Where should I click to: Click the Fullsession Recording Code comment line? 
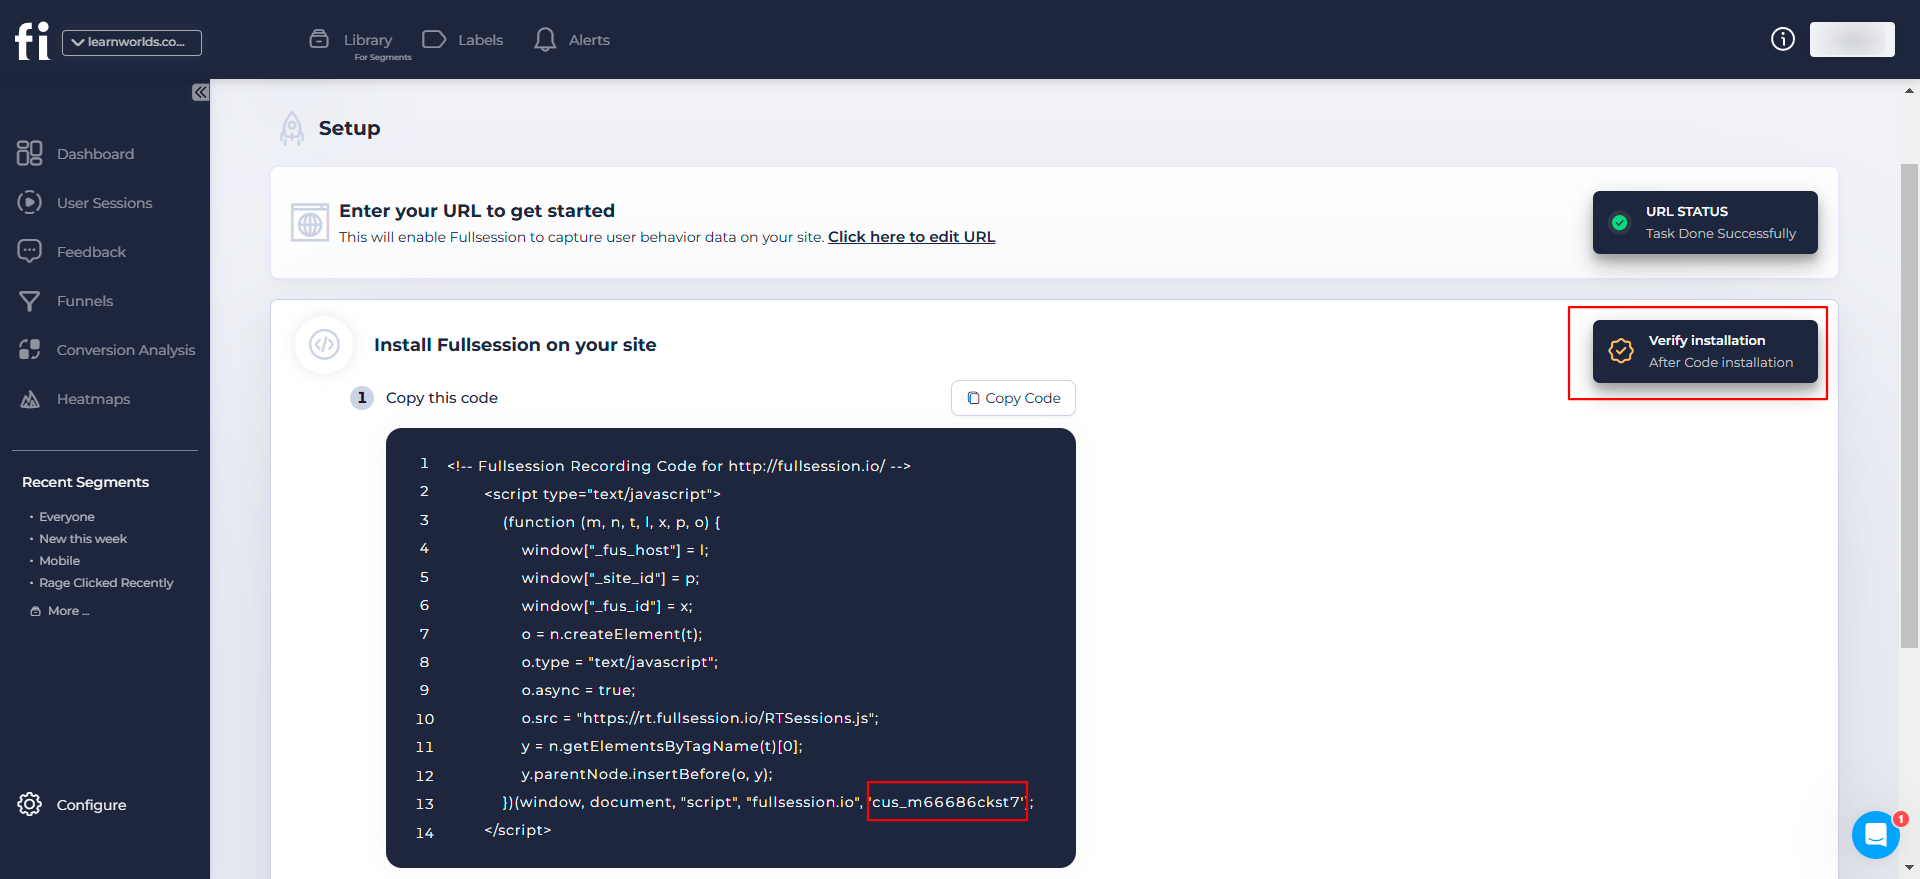(x=679, y=466)
